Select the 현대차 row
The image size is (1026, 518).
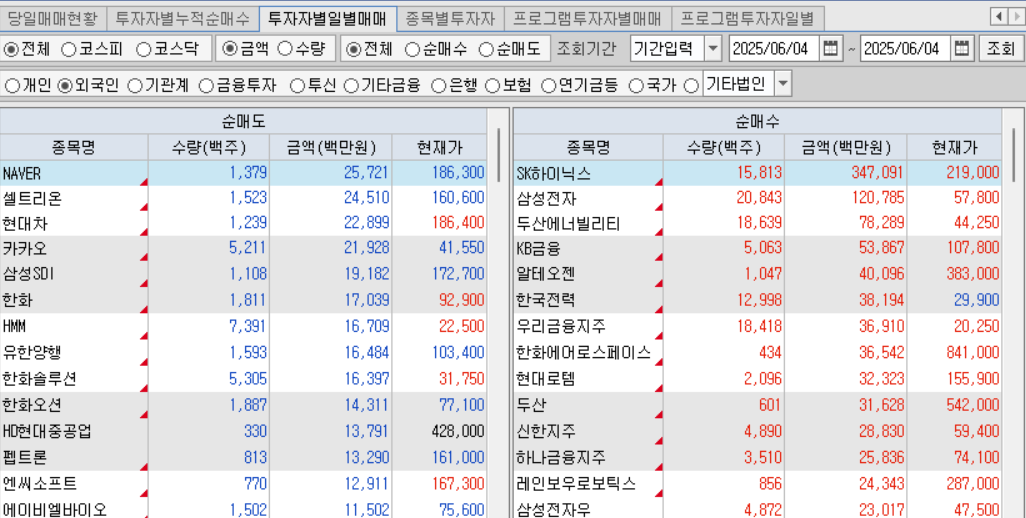(243, 224)
